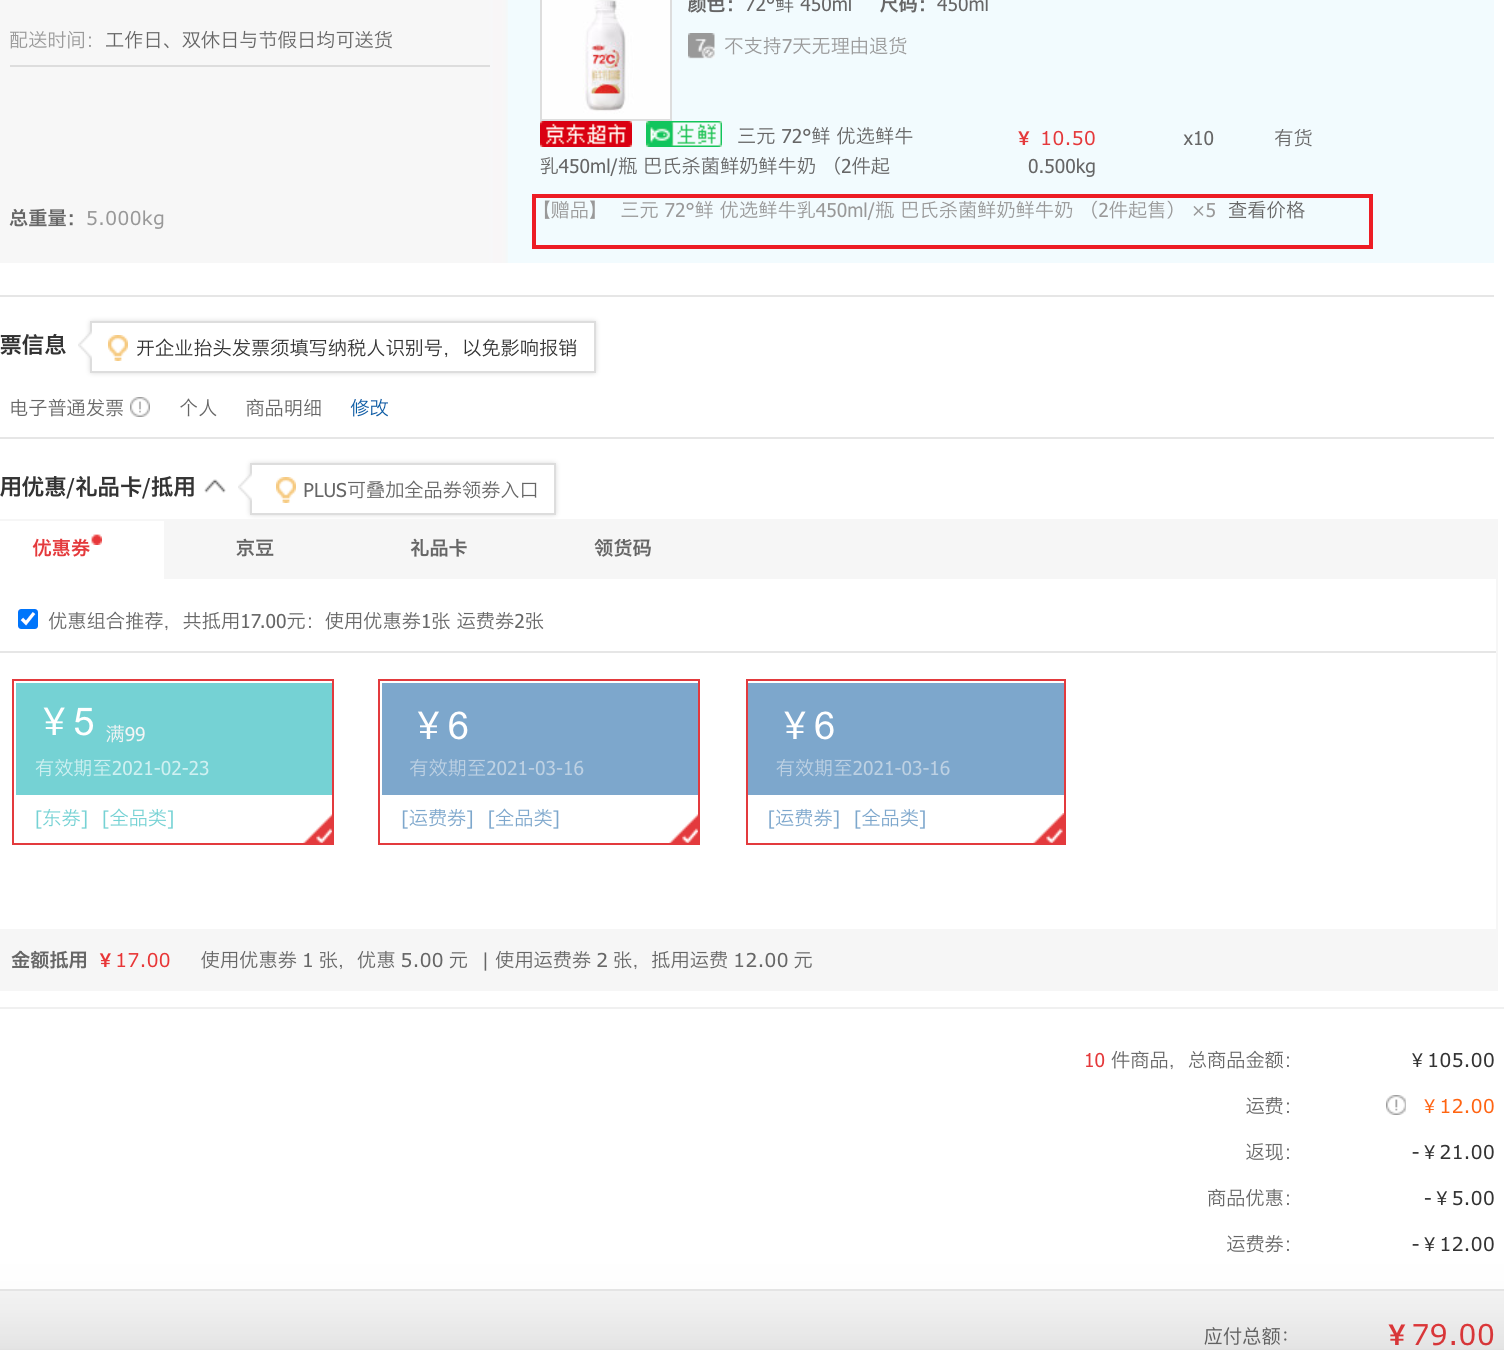1504x1350 pixels.
Task: Click the 总重量 5.000kg text
Action: click(87, 218)
